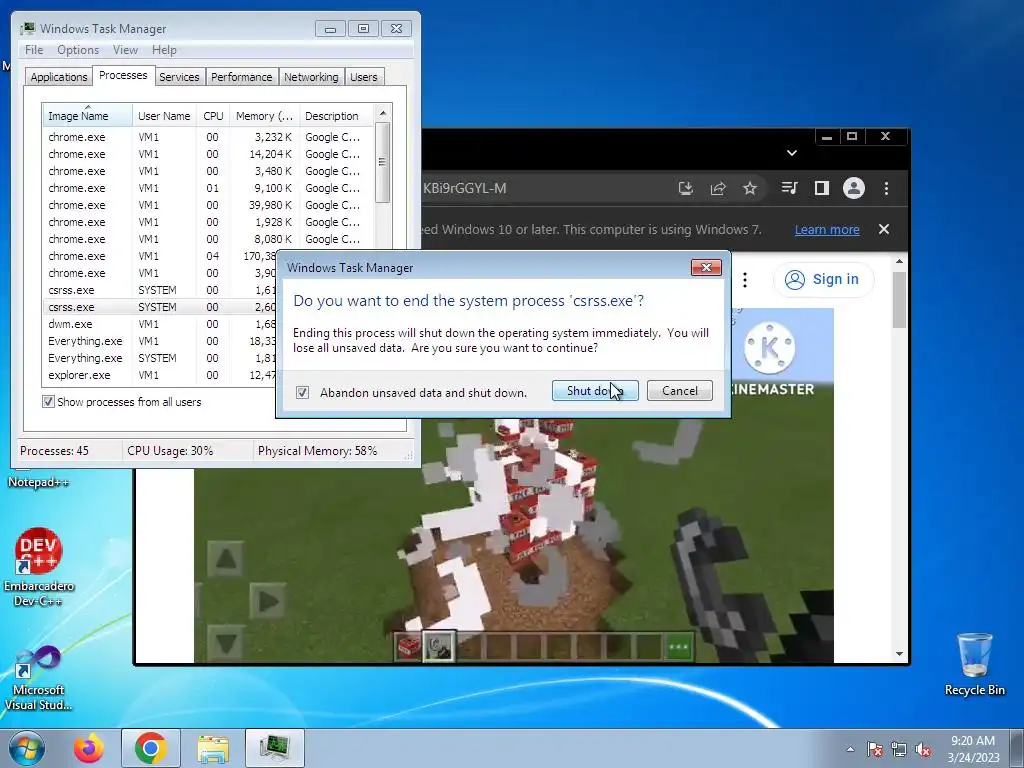Uncheck Abandon unsaved data and shut down
The image size is (1024, 768).
click(x=302, y=392)
